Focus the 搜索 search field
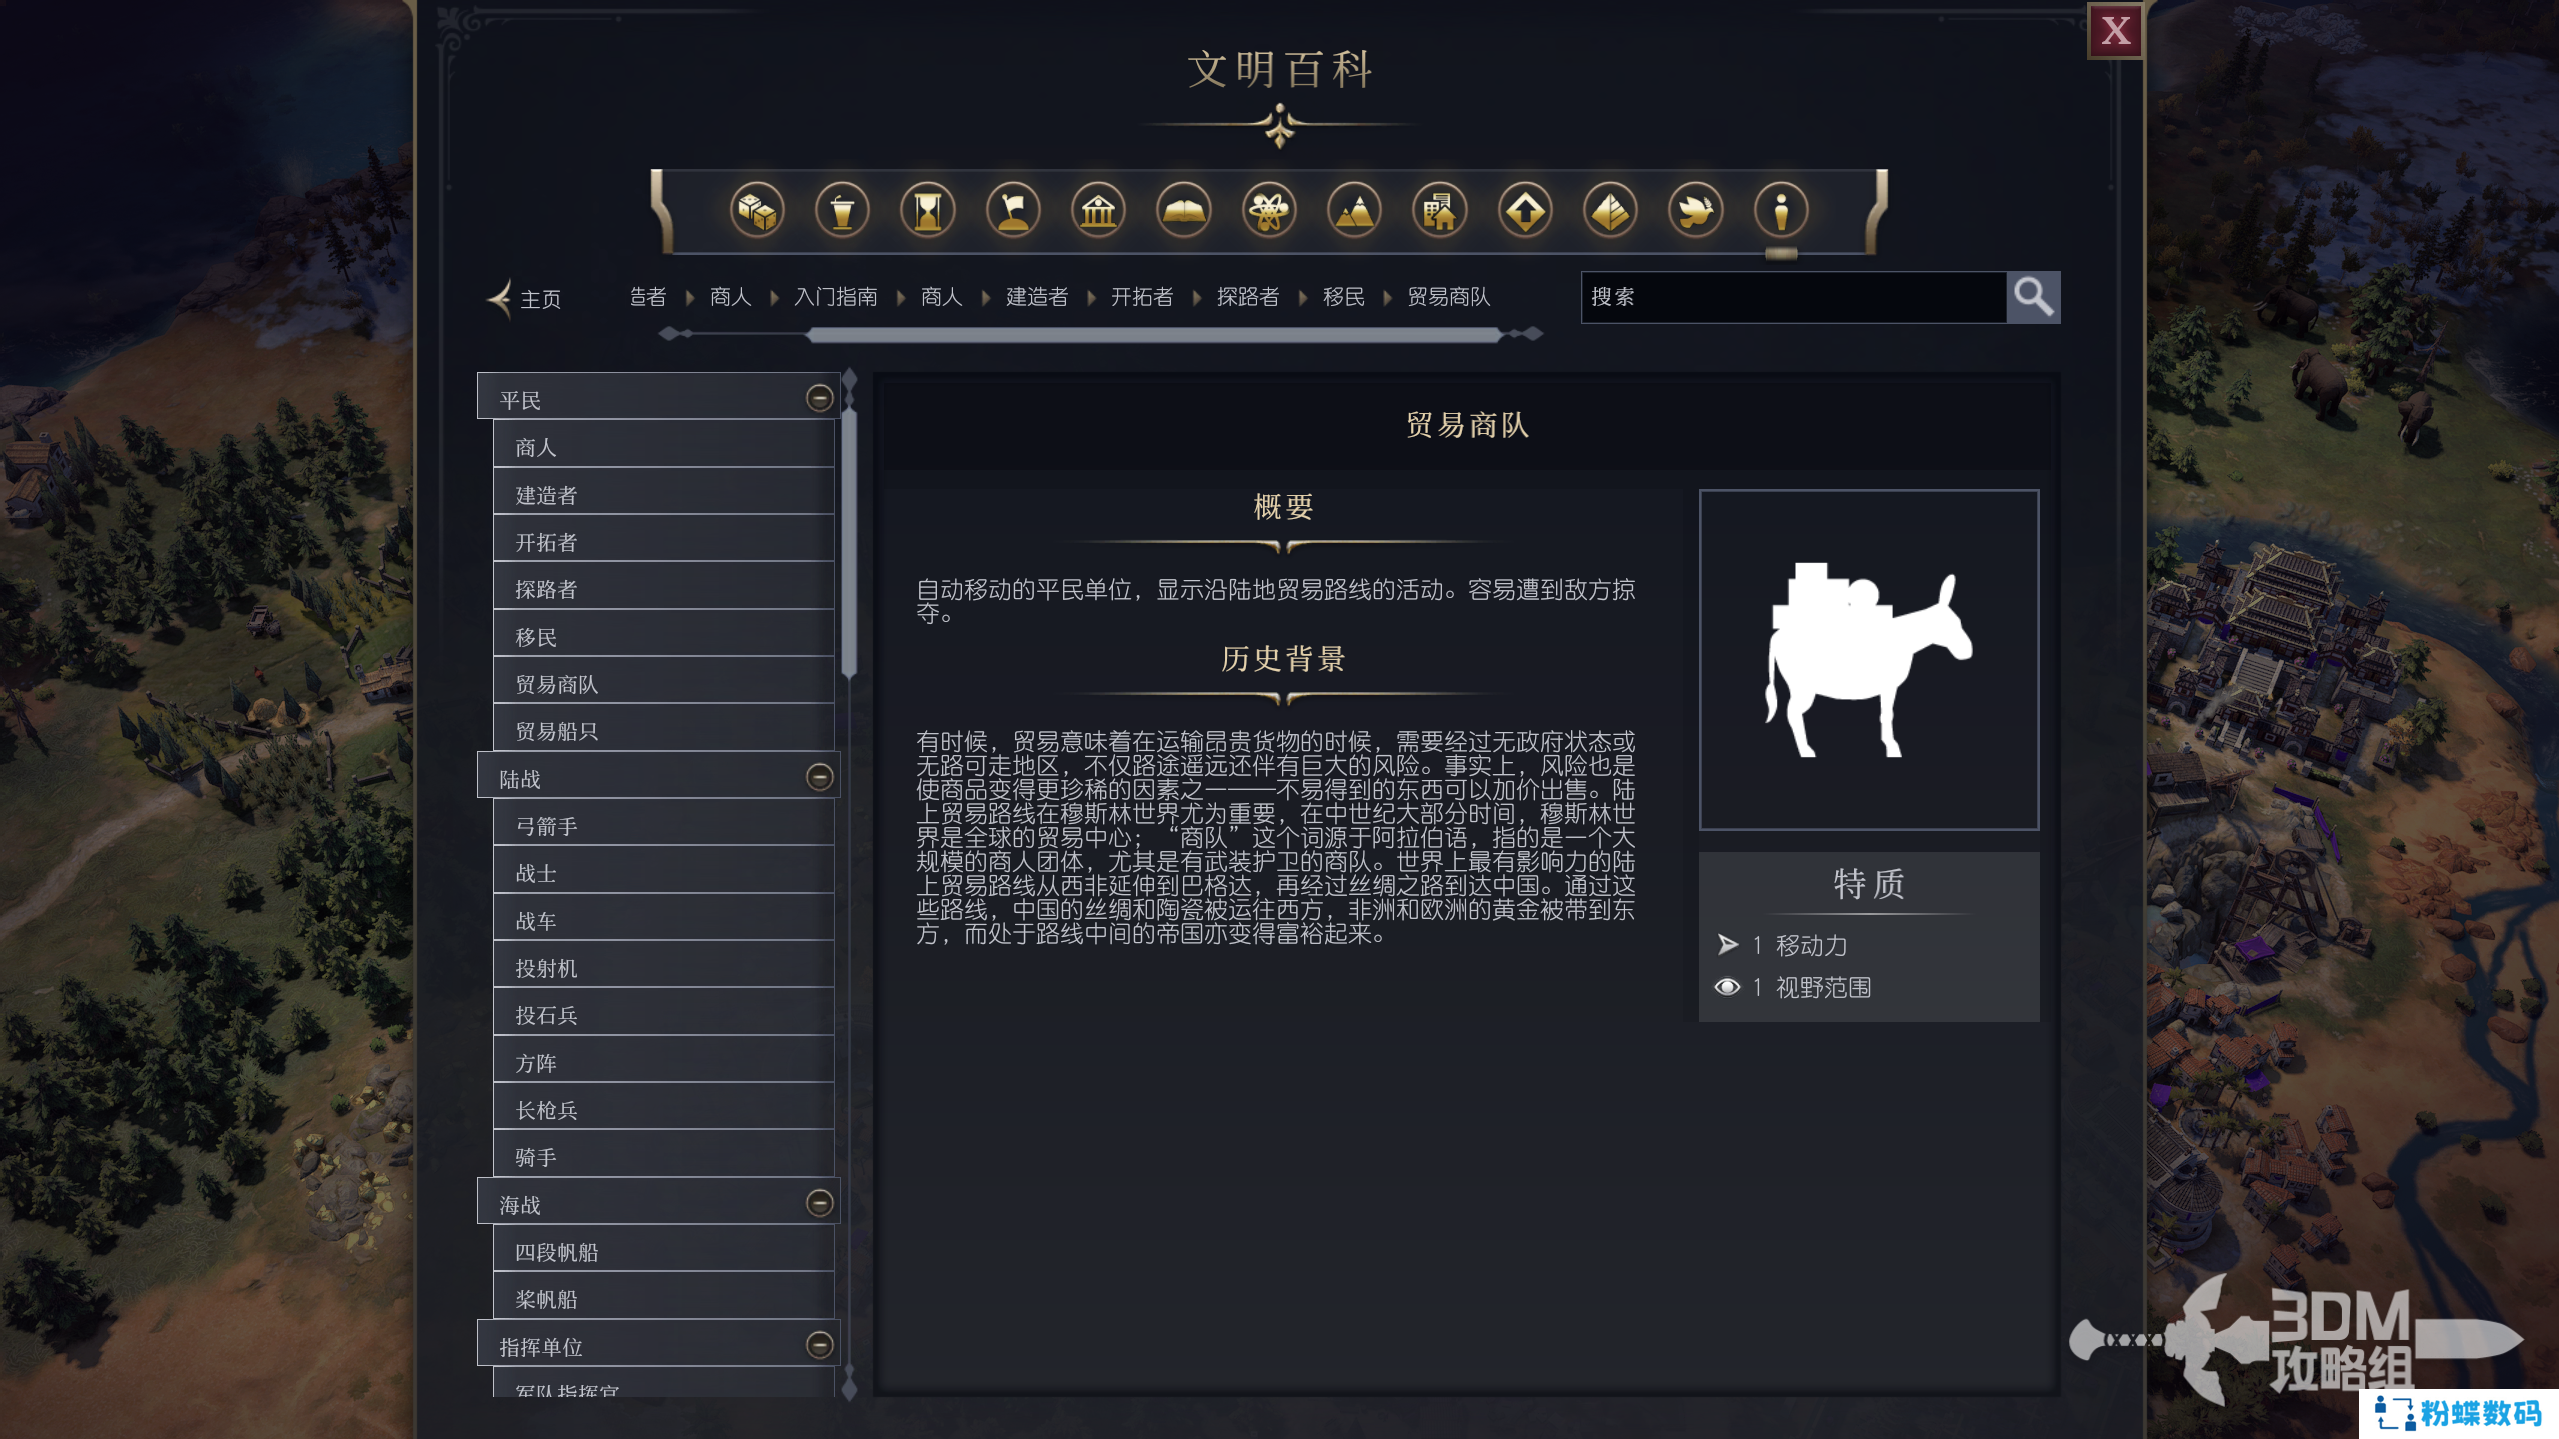This screenshot has width=2559, height=1439. point(1793,297)
